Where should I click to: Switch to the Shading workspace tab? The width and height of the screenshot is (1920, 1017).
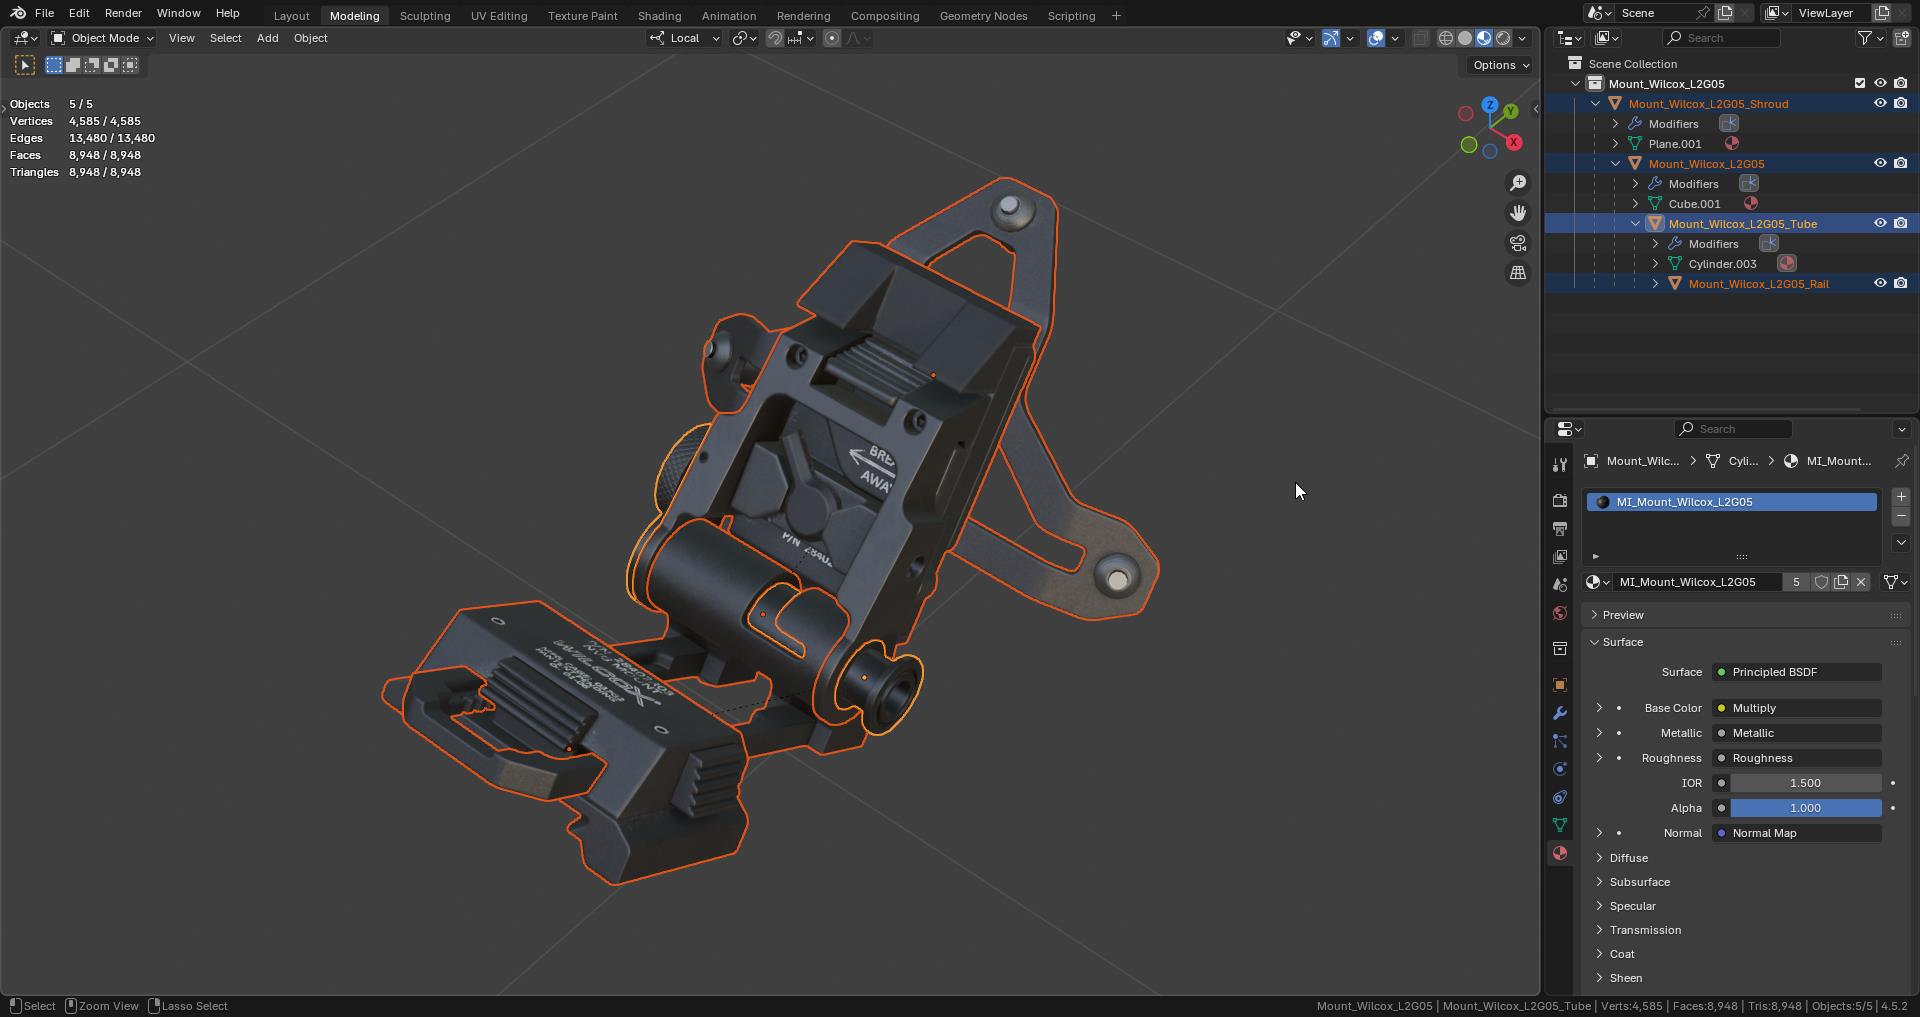coord(659,15)
